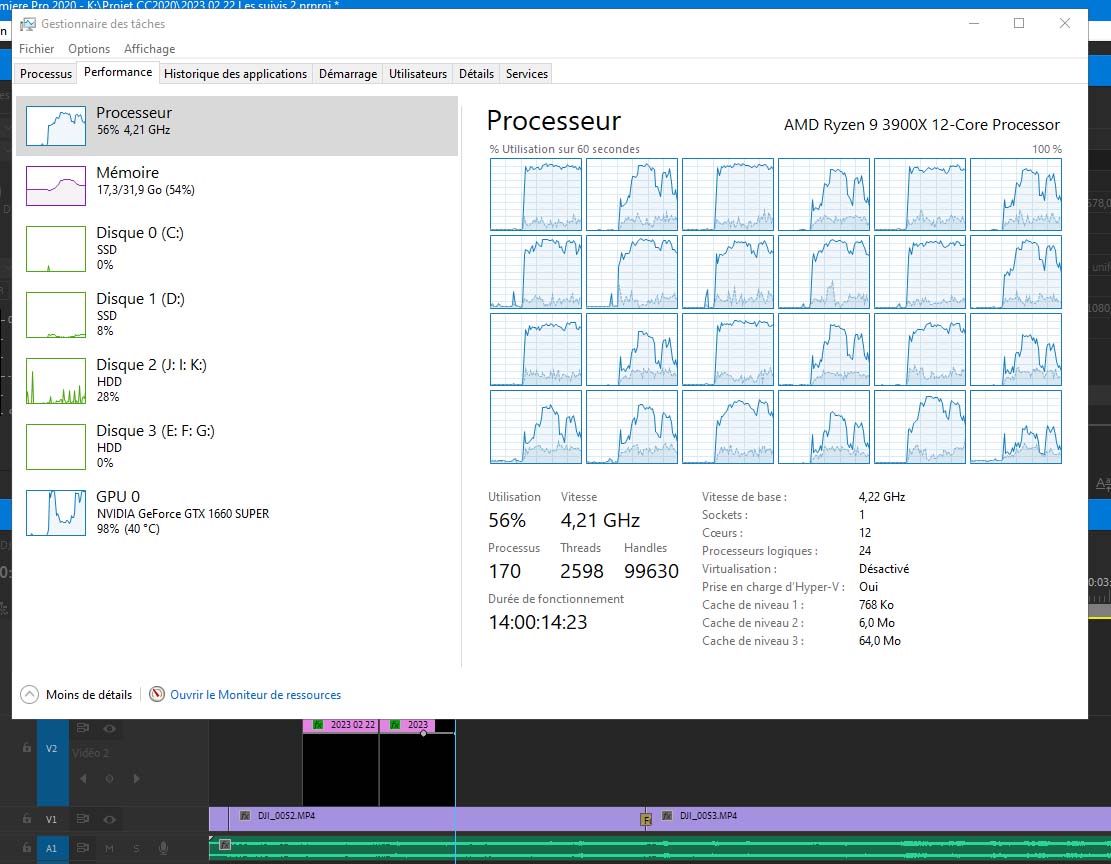1111x864 pixels.
Task: Select the Mémoire usage graph thumbnail
Action: [56, 185]
